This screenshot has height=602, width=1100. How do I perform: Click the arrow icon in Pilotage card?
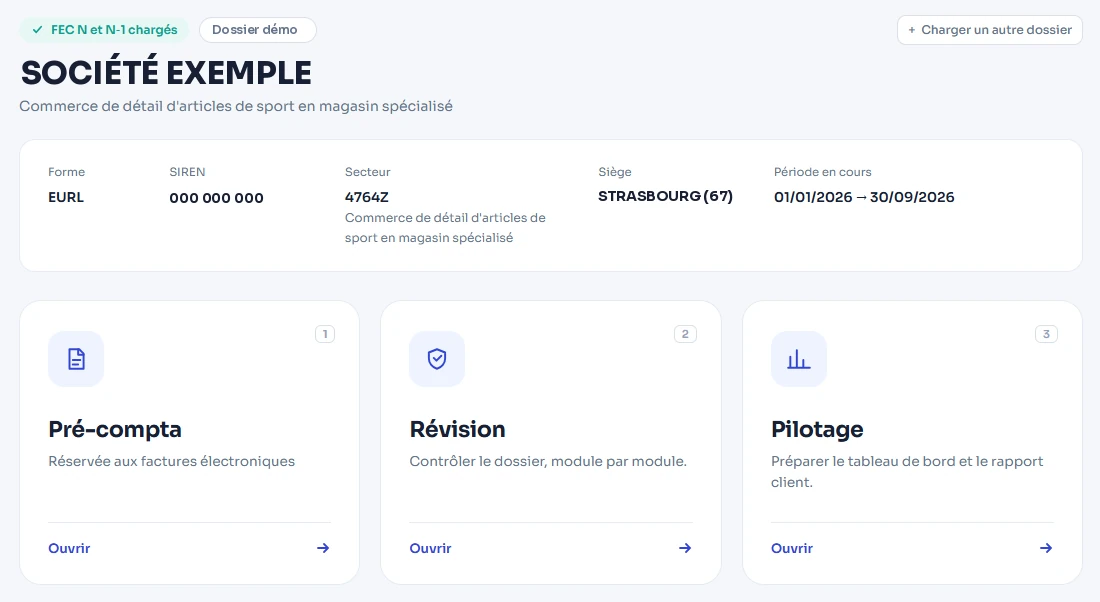pyautogui.click(x=1046, y=548)
